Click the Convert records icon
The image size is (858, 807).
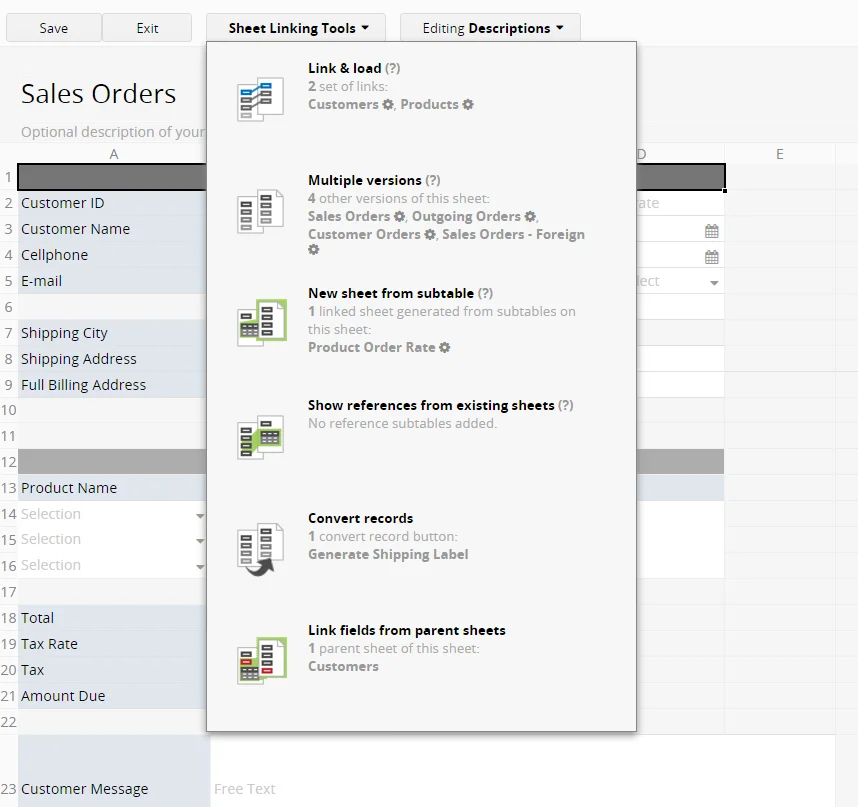point(260,549)
